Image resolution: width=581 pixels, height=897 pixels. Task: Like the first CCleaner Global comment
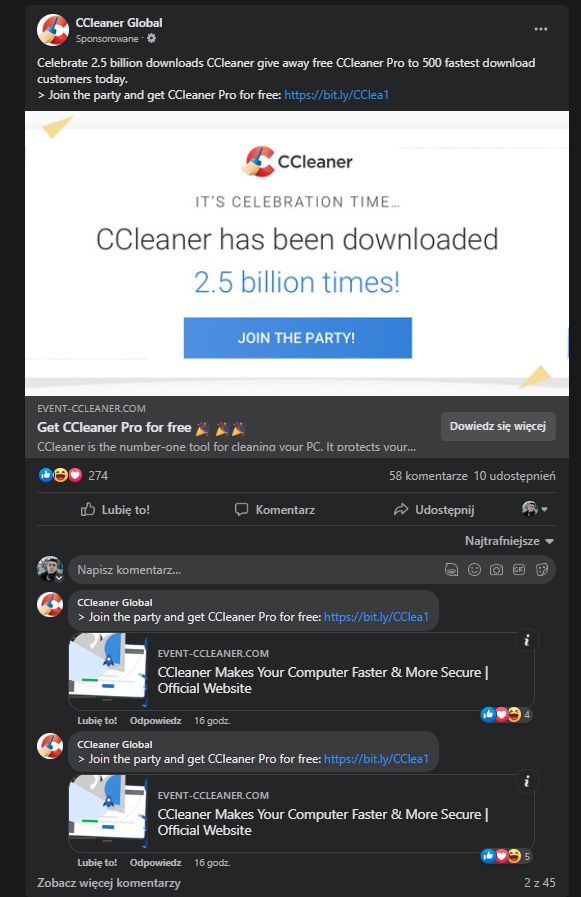(97, 720)
